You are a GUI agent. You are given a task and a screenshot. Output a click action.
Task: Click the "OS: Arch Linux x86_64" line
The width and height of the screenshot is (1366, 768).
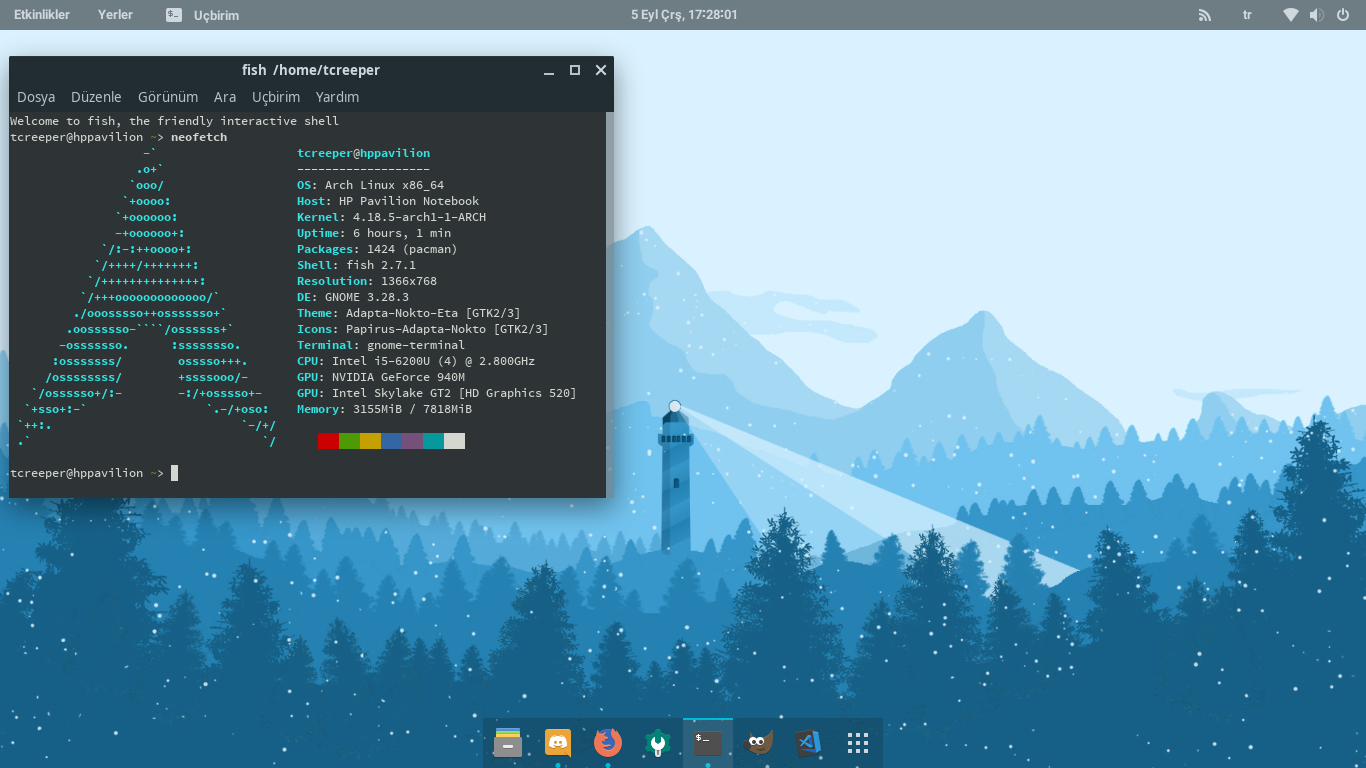click(370, 185)
